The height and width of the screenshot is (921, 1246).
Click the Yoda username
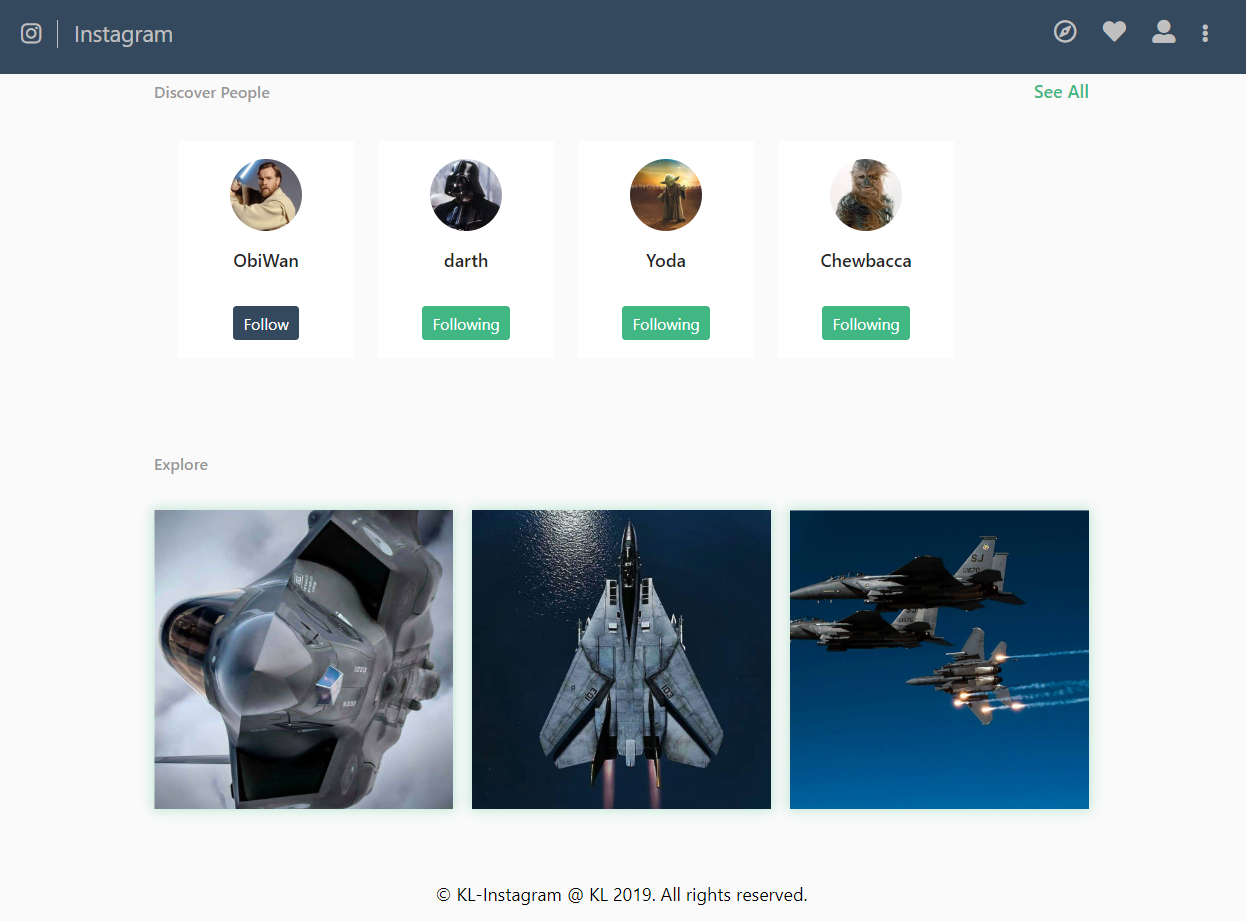pyautogui.click(x=666, y=261)
